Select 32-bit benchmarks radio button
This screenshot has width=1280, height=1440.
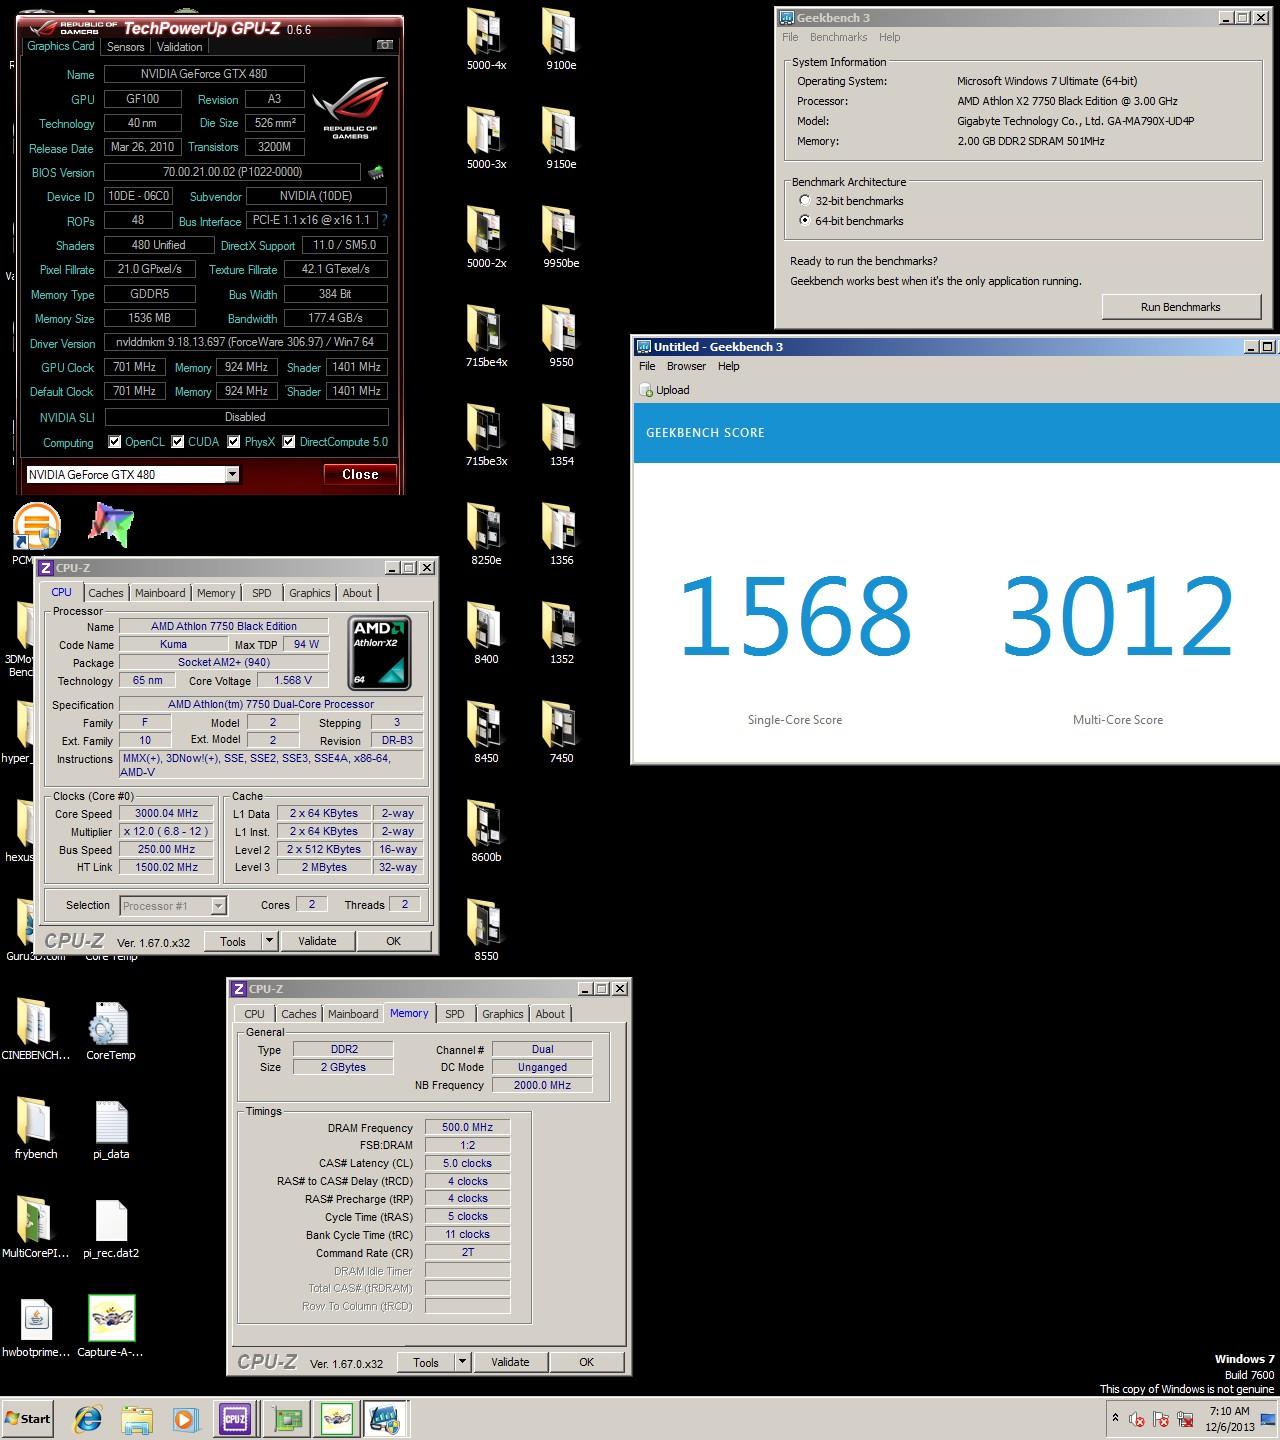click(x=805, y=201)
